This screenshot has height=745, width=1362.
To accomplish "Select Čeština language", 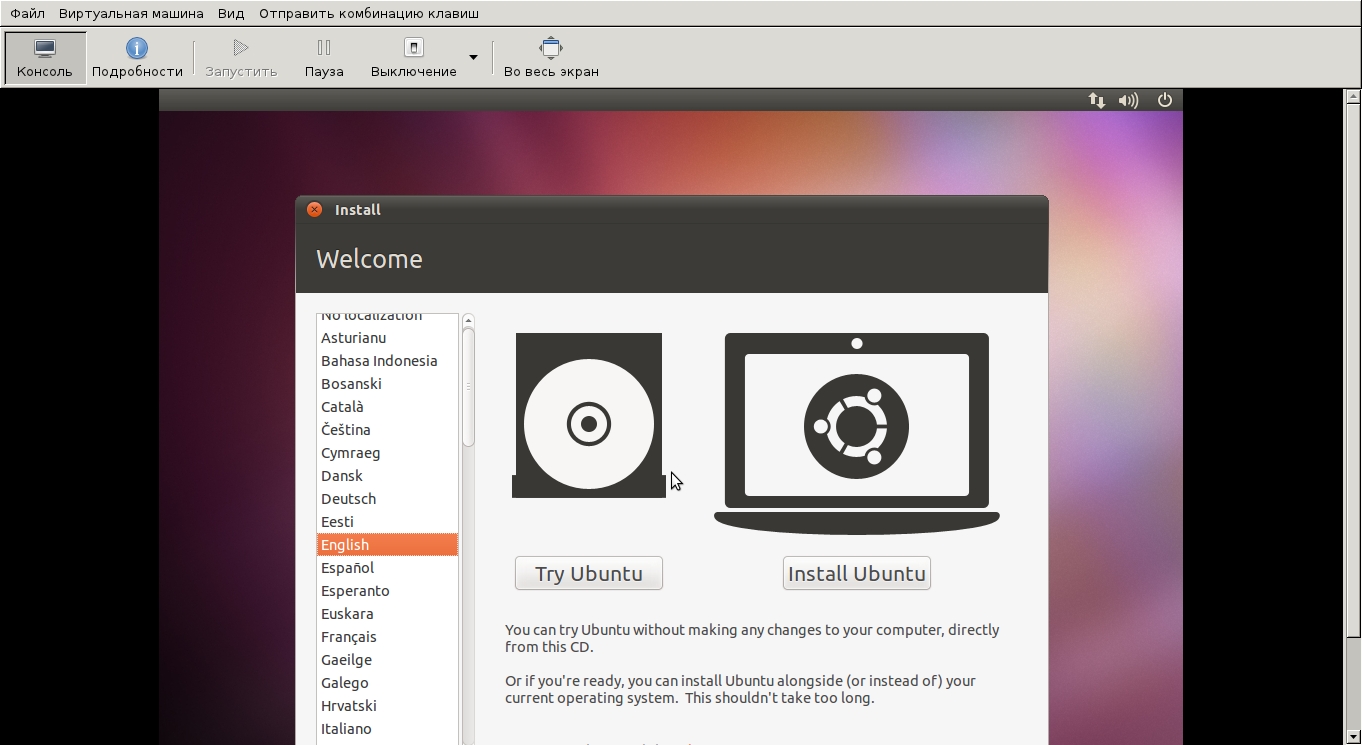I will click(x=387, y=430).
